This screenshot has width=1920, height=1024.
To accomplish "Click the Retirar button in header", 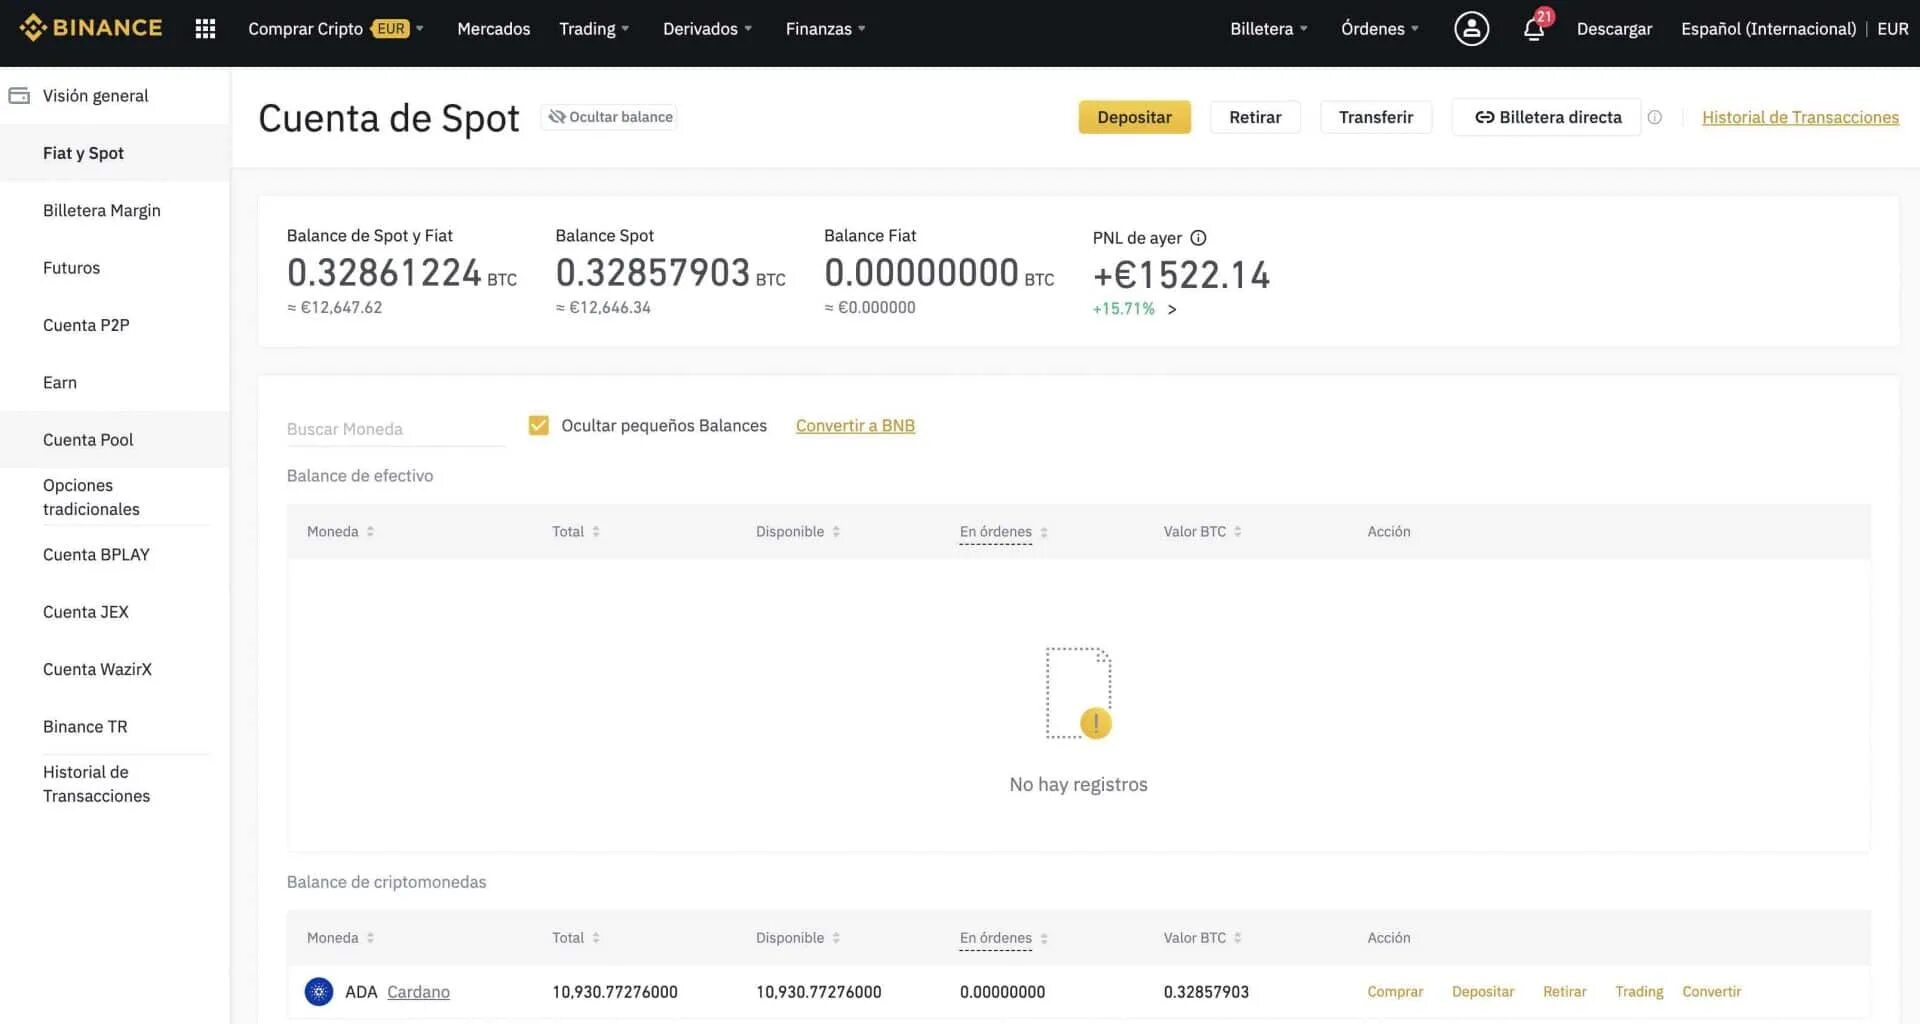I will 1255,117.
